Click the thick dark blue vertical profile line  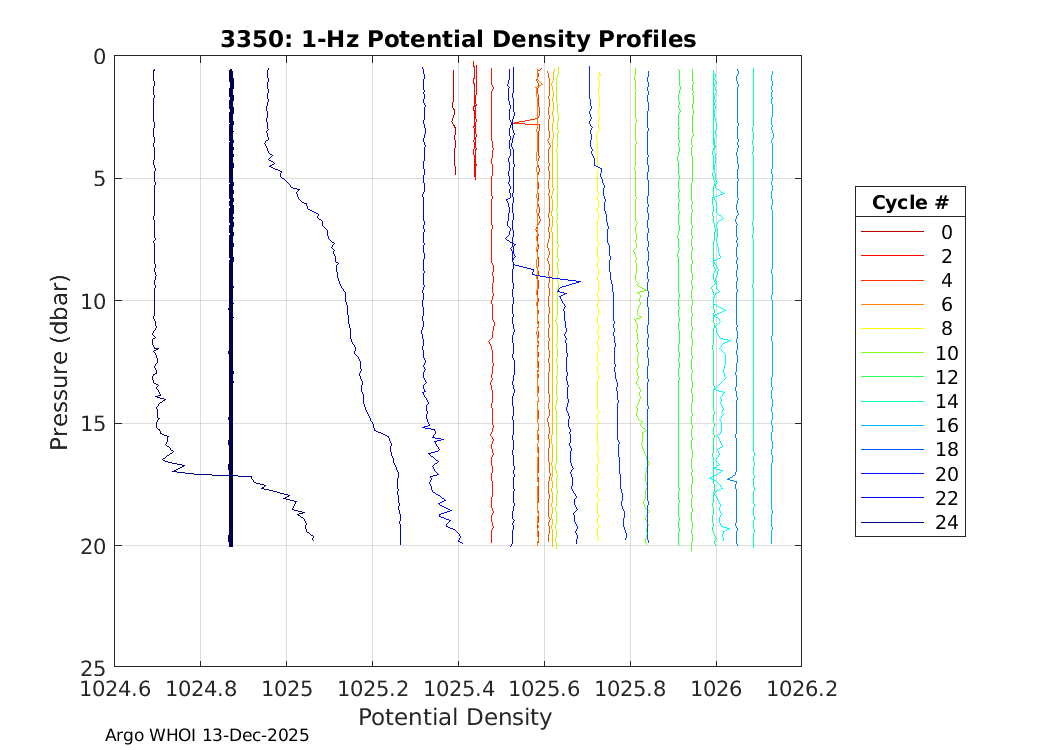pos(231,300)
